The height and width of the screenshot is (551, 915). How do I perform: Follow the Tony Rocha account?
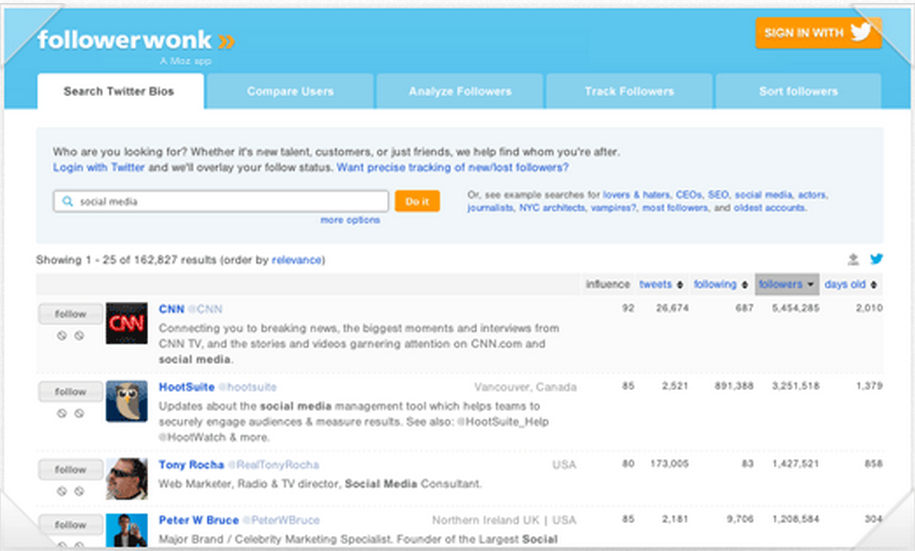click(71, 469)
